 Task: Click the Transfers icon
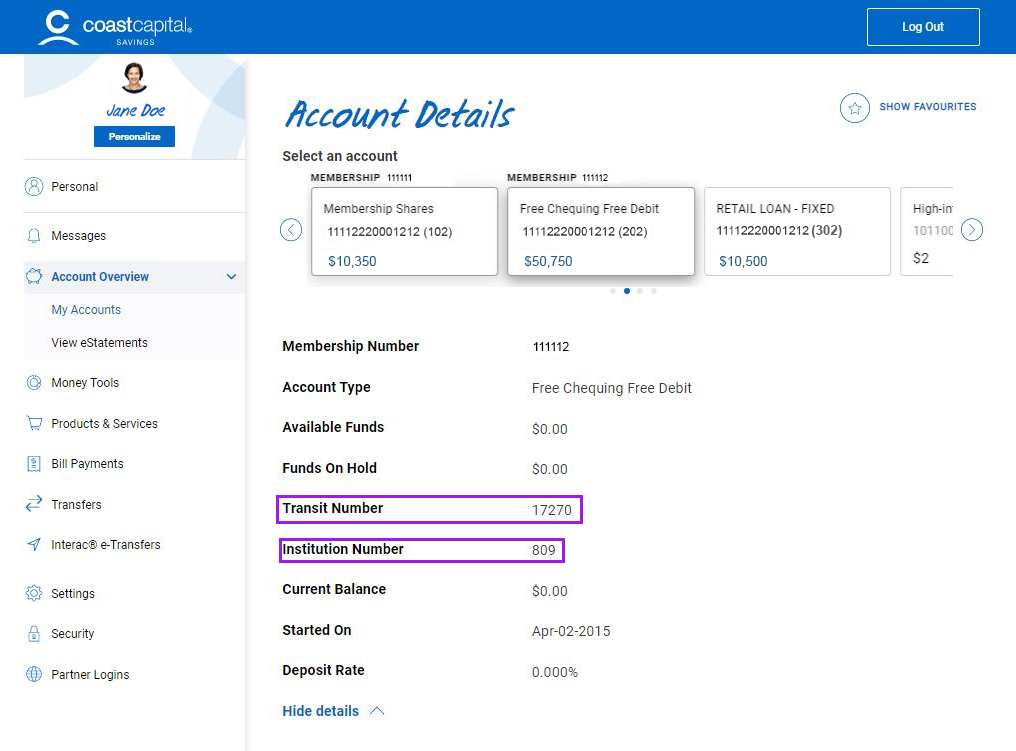pos(31,504)
